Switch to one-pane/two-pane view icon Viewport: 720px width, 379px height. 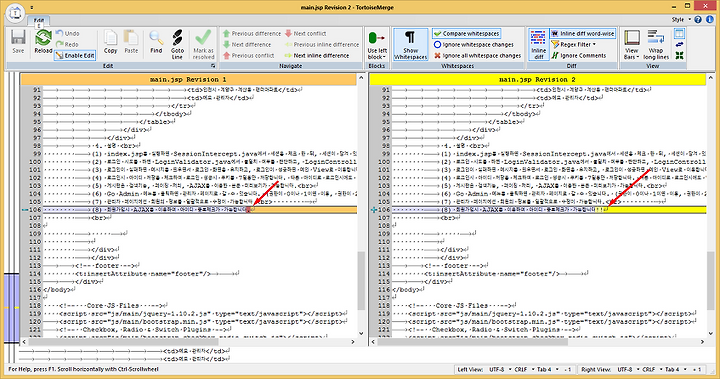679,34
